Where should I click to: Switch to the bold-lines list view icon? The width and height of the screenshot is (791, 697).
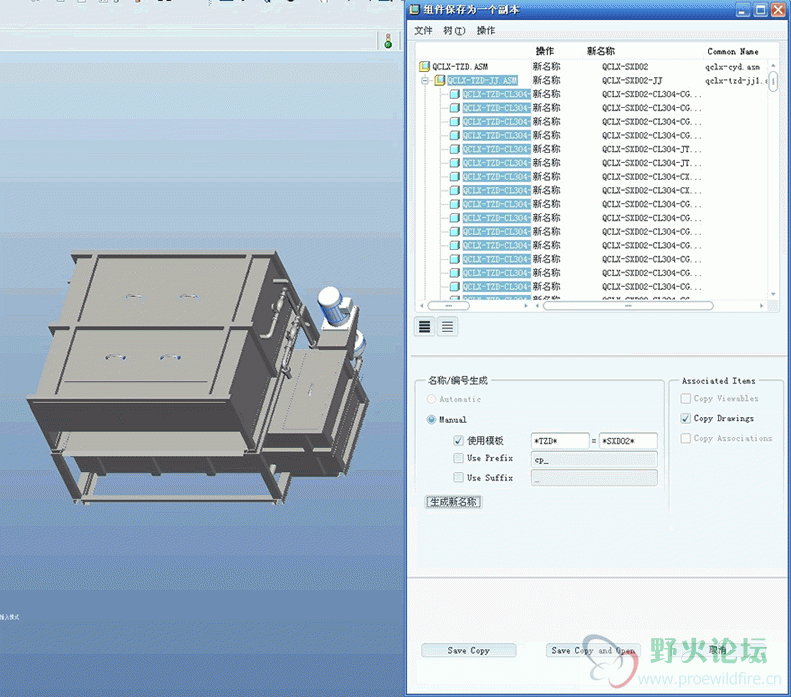425,327
